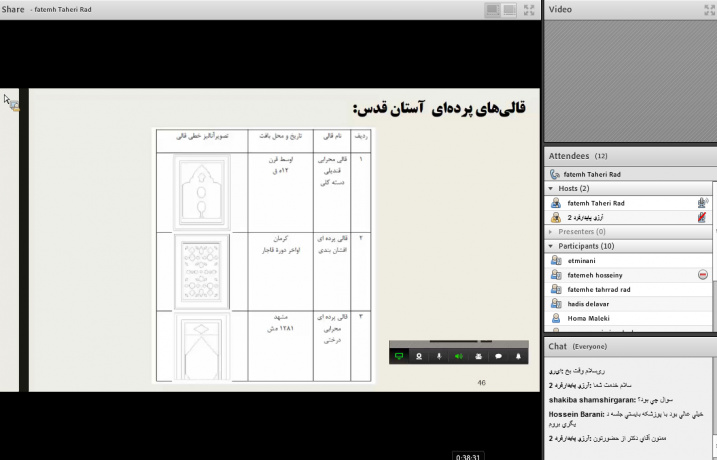
Task: Click the webcam icon in floating control bar
Action: 419,356
